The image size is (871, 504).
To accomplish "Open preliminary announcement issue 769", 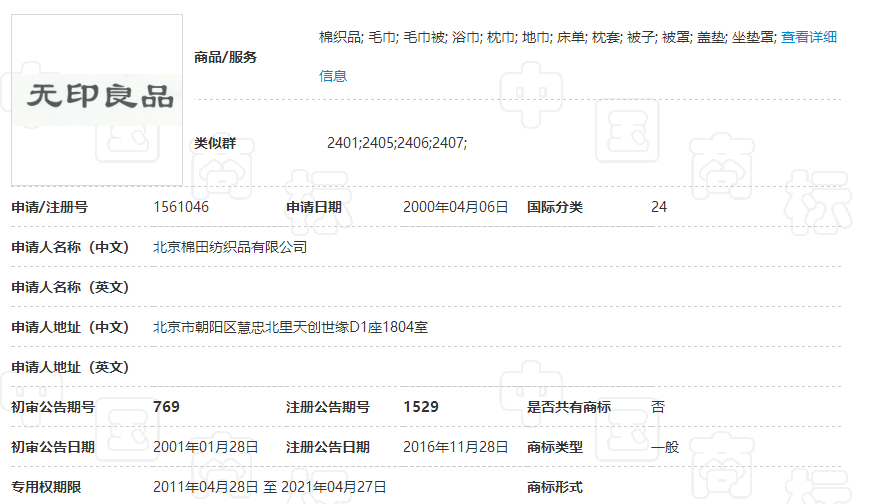I will [x=166, y=407].
